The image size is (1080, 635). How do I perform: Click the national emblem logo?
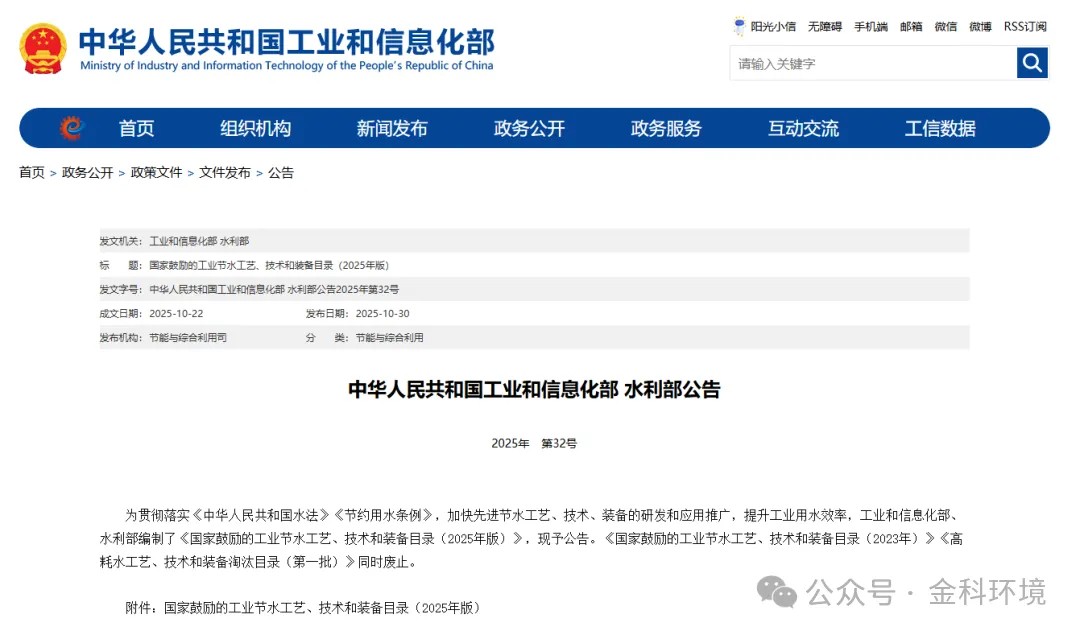click(x=43, y=48)
